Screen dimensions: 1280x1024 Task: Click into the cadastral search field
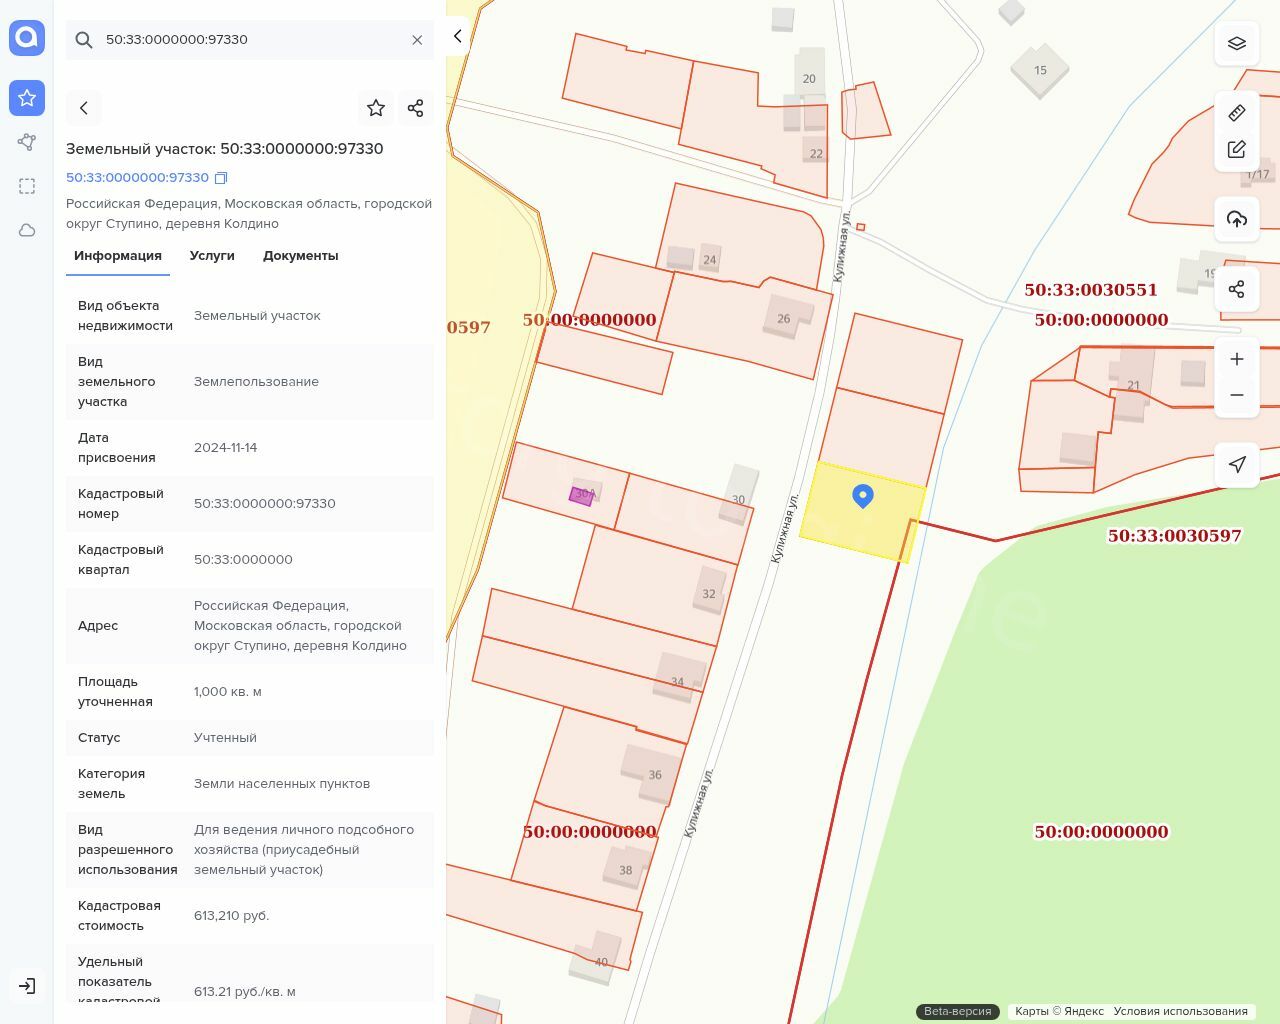250,40
